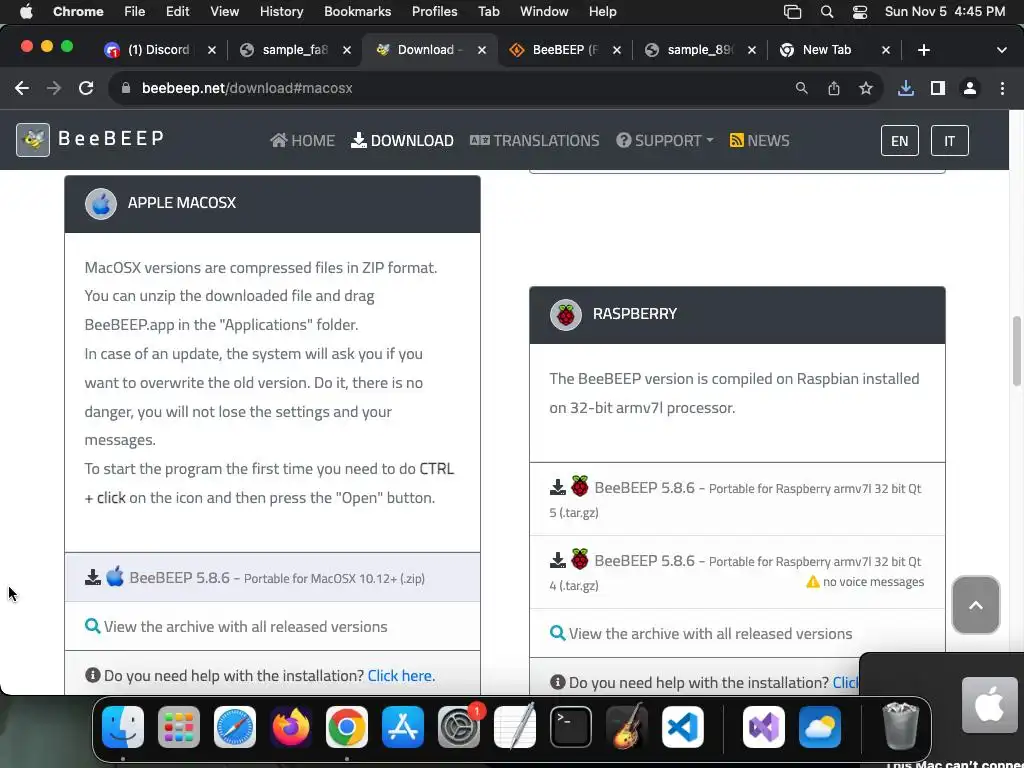Open Chrome profile avatar menu
The image size is (1024, 768).
click(x=970, y=88)
